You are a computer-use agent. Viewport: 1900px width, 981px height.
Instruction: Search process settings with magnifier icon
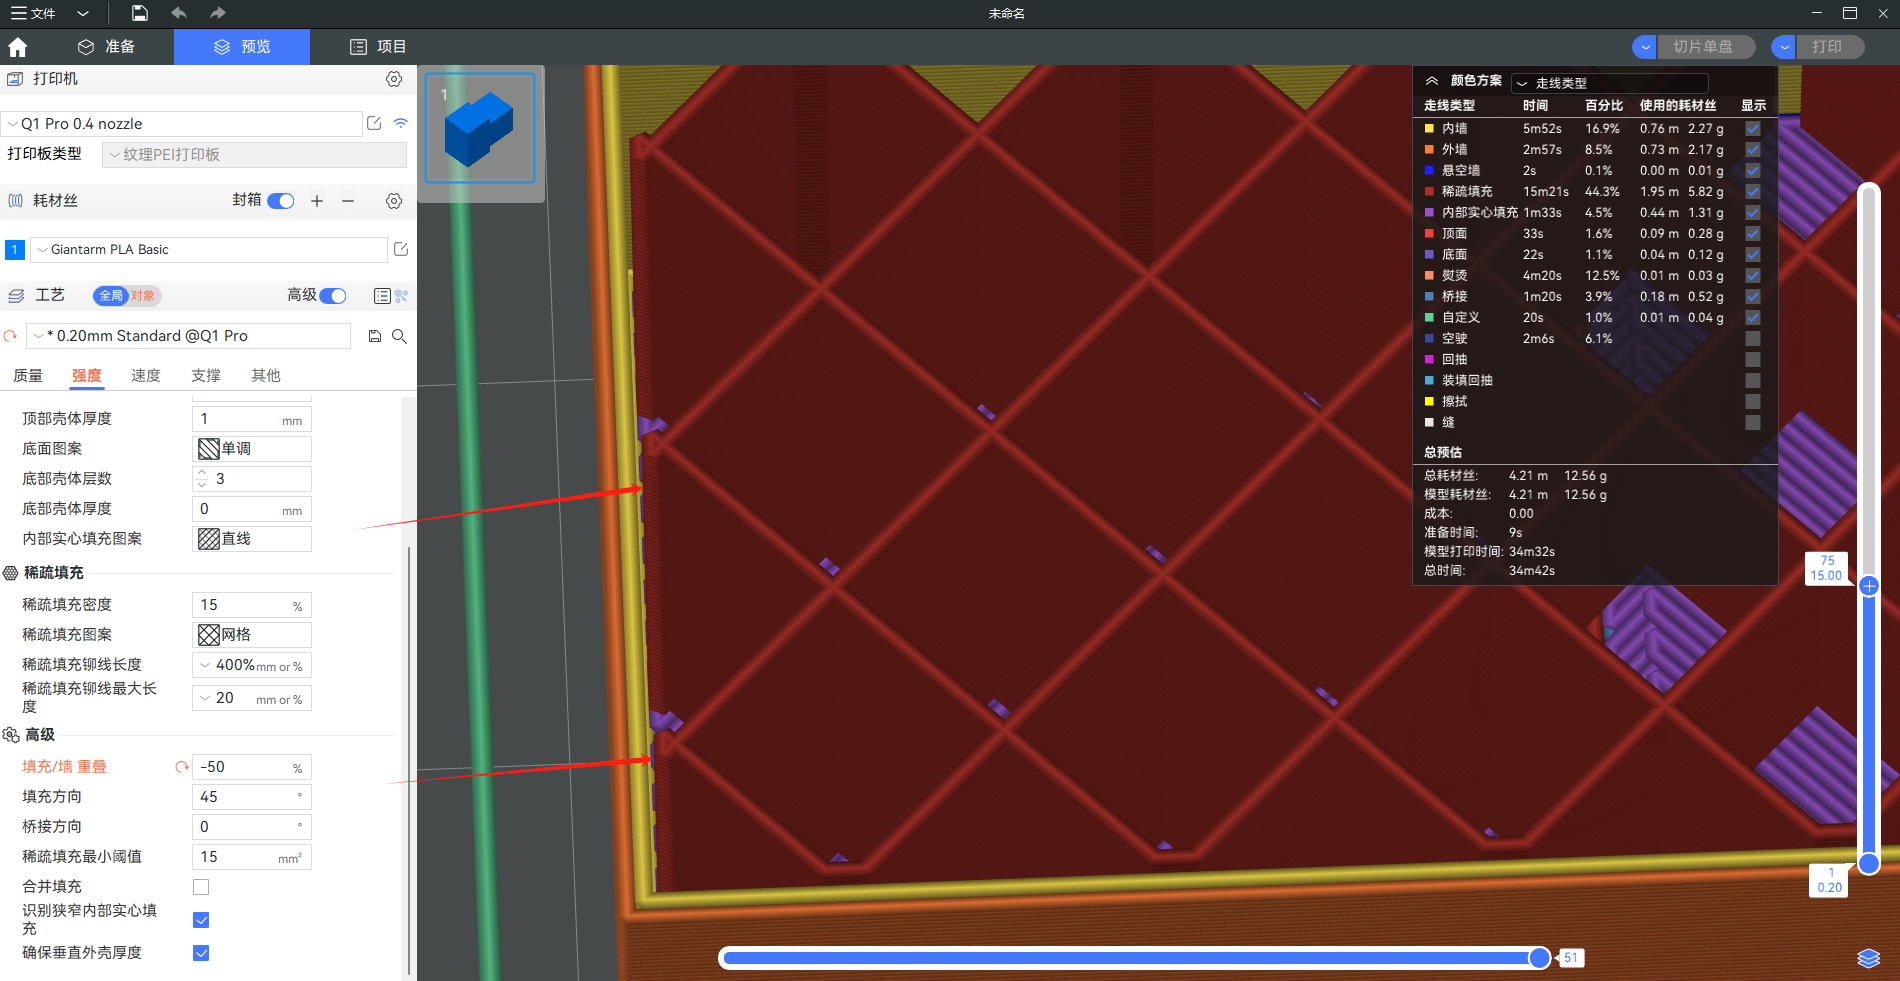(x=399, y=336)
